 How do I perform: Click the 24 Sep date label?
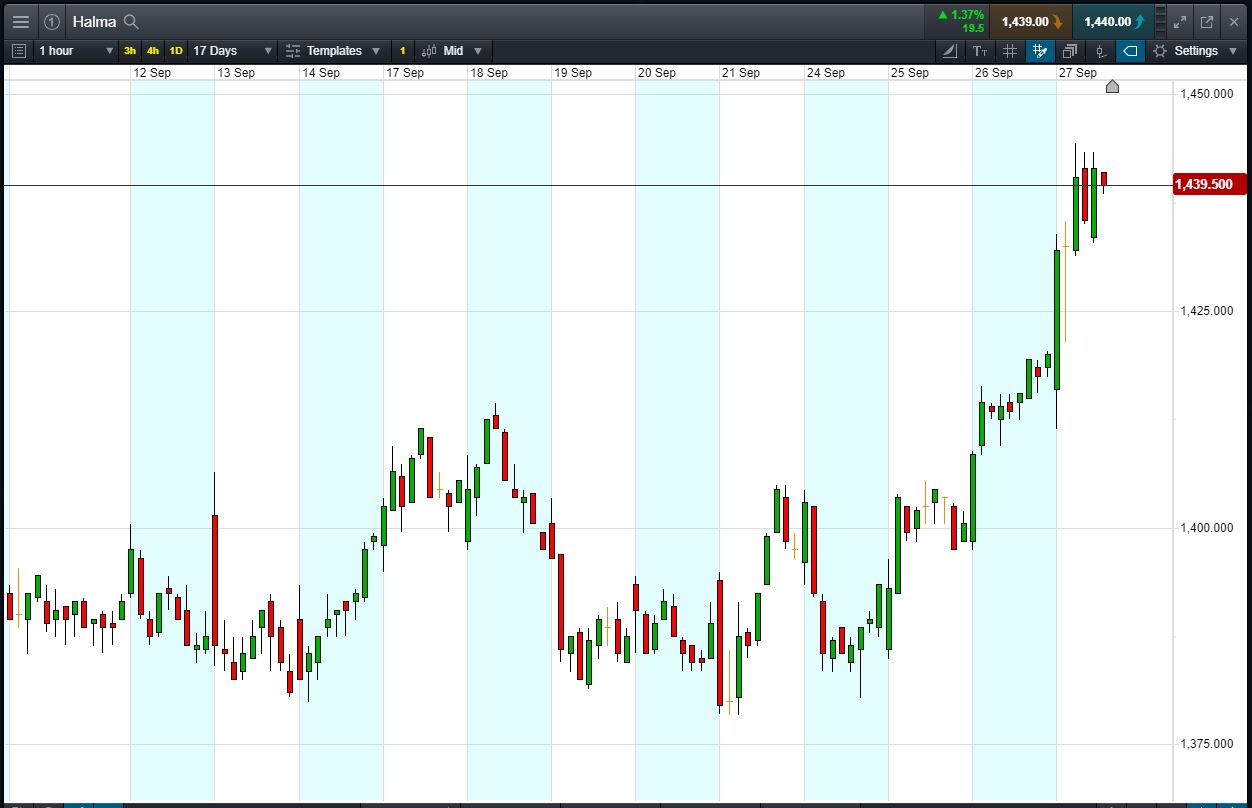(826, 73)
